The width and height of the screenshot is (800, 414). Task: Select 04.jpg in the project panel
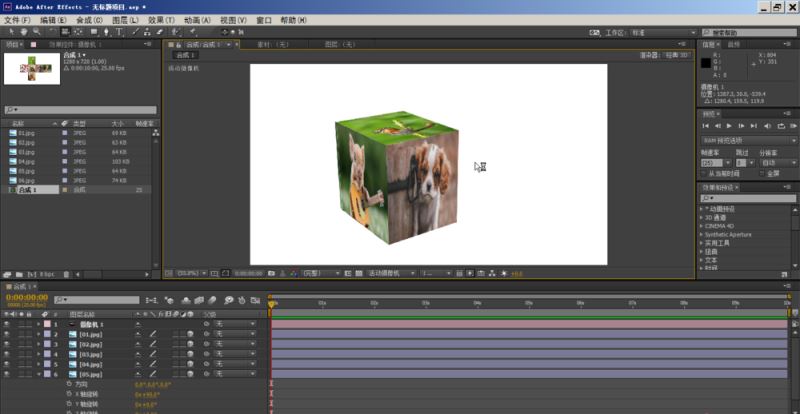(x=26, y=162)
